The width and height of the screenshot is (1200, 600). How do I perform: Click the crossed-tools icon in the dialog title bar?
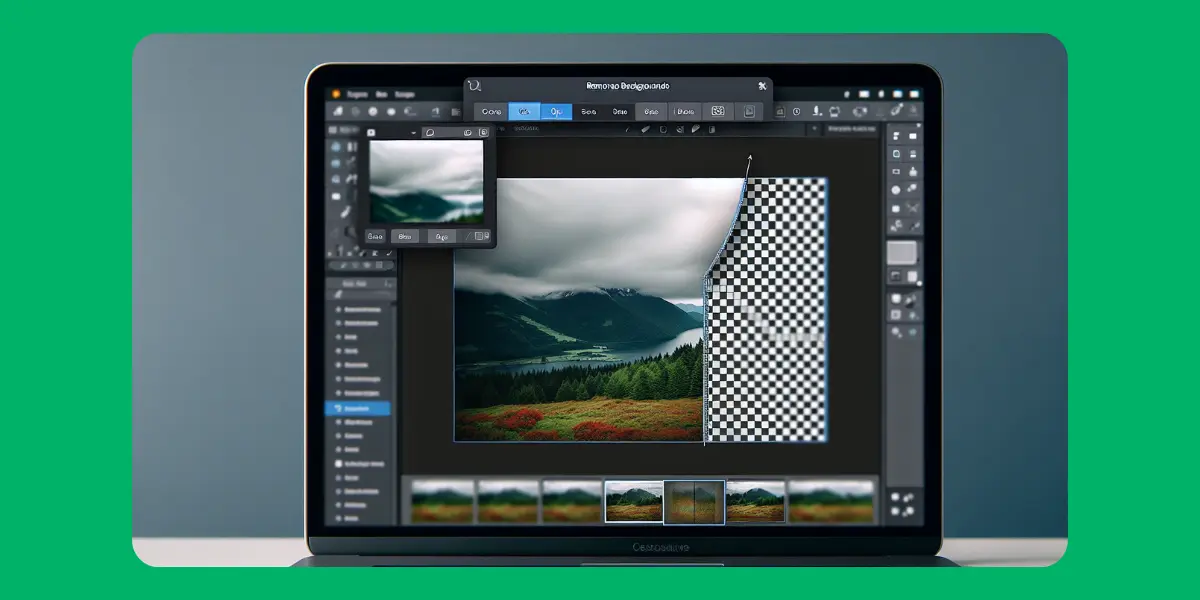point(761,86)
